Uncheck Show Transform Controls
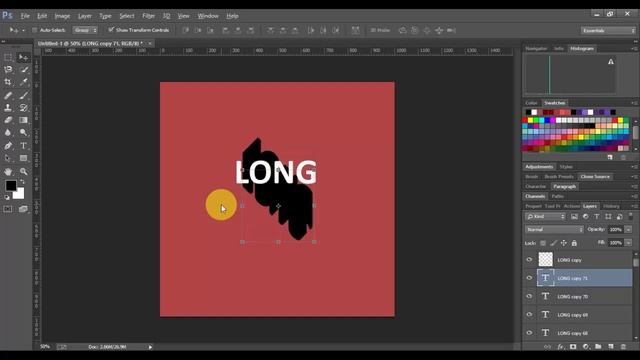Screen dimensions: 640x360 111,30
